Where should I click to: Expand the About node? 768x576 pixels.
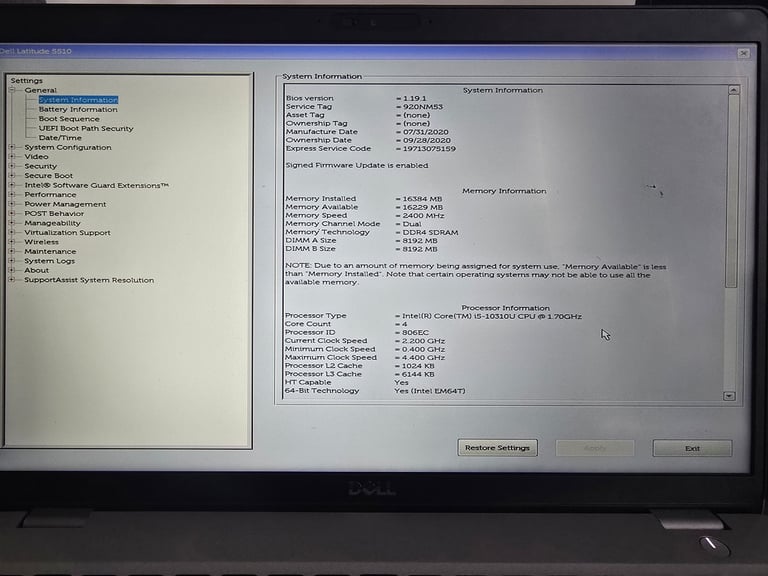click(12, 270)
